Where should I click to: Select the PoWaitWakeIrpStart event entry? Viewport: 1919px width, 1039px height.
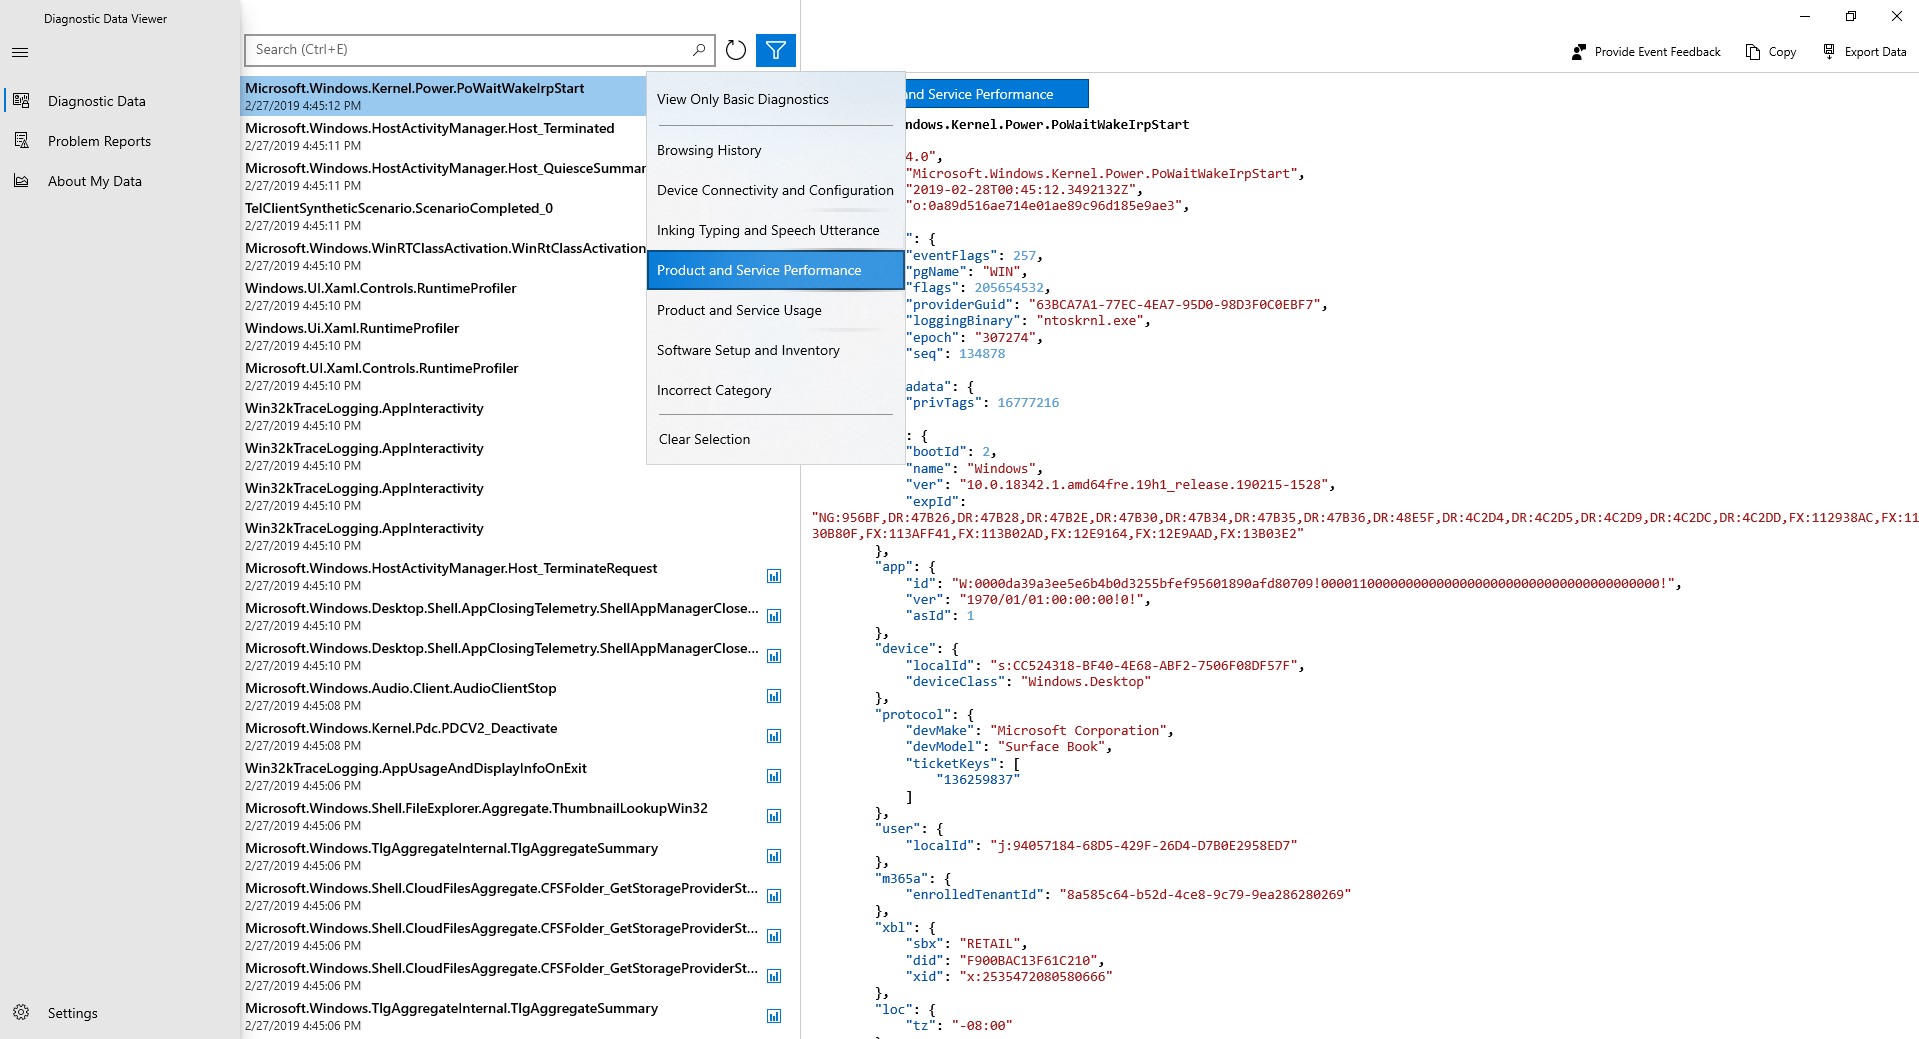[414, 95]
